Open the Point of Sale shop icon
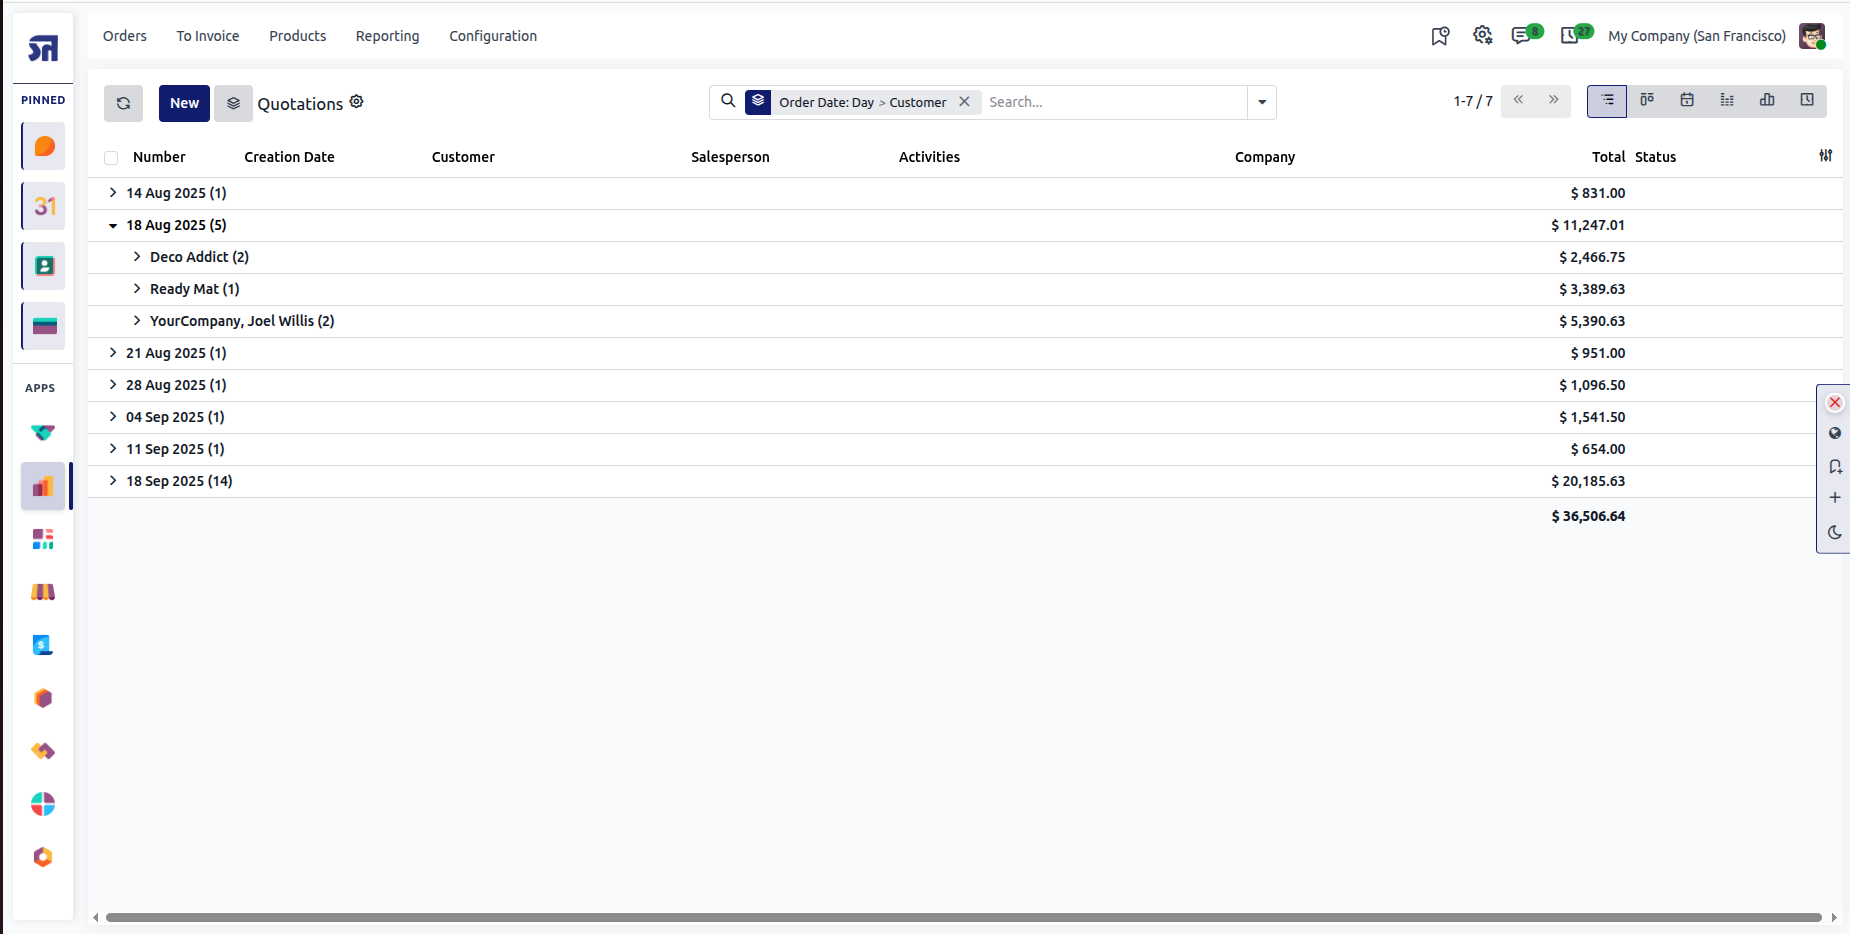 click(43, 592)
